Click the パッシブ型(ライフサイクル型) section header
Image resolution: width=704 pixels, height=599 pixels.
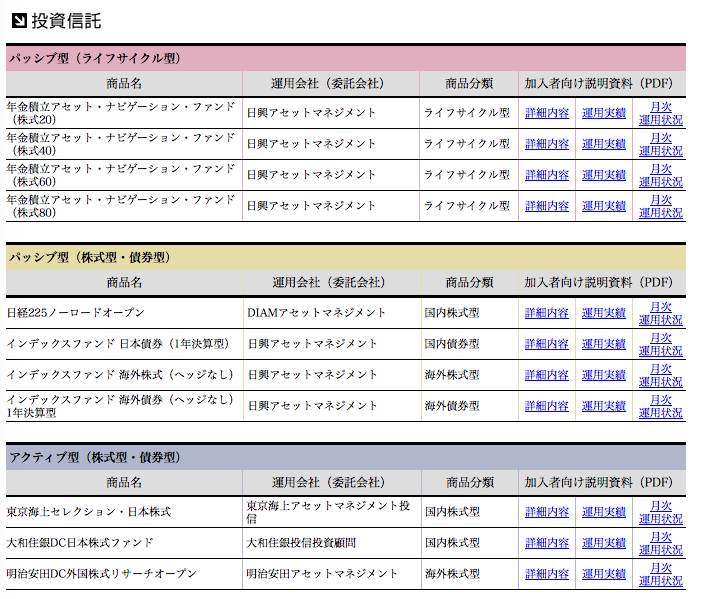(346, 58)
